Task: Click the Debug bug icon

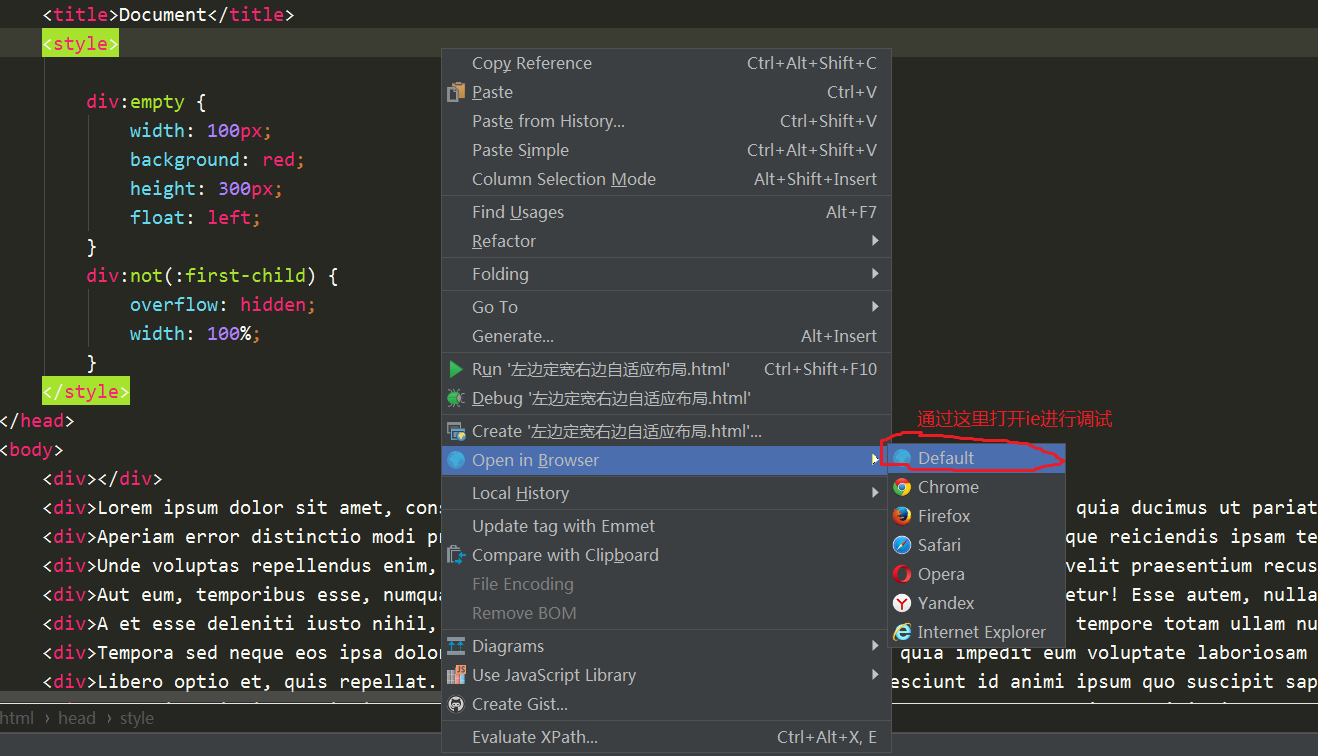Action: [x=456, y=398]
